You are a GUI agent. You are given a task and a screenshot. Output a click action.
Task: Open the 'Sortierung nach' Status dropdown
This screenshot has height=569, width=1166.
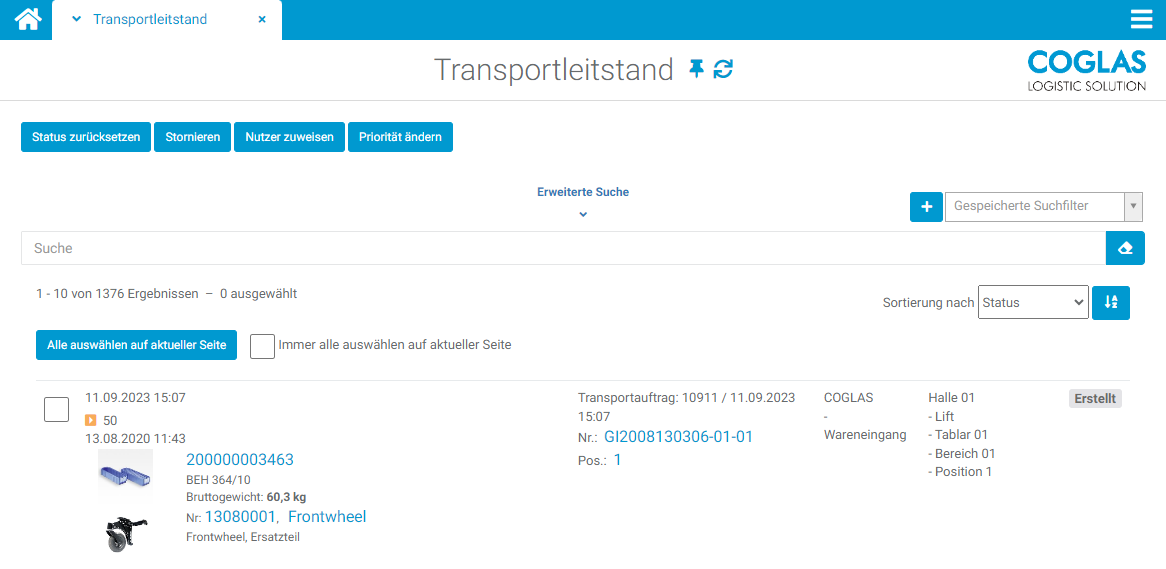[1033, 303]
